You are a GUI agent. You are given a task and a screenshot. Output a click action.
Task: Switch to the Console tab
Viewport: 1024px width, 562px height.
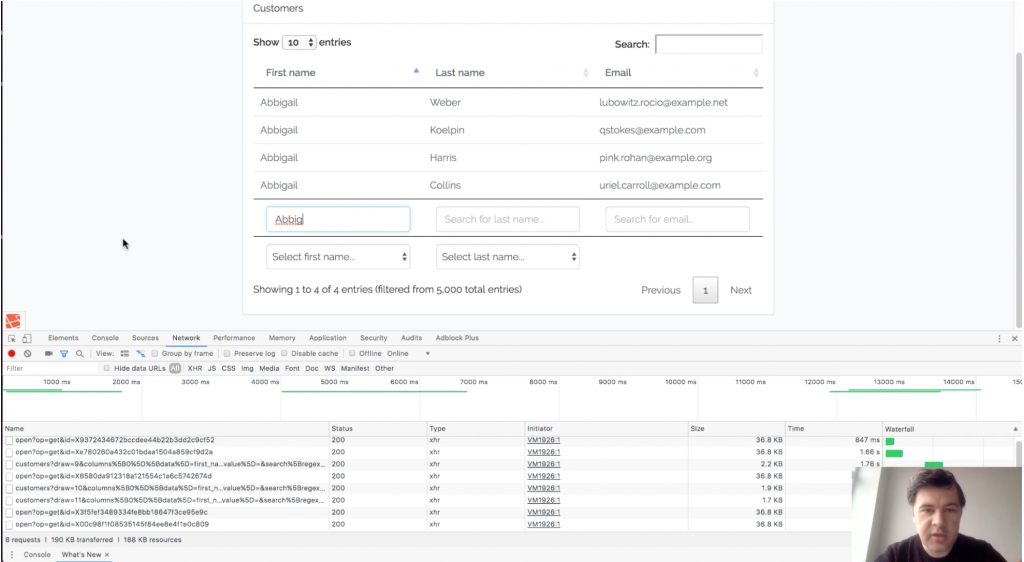105,338
